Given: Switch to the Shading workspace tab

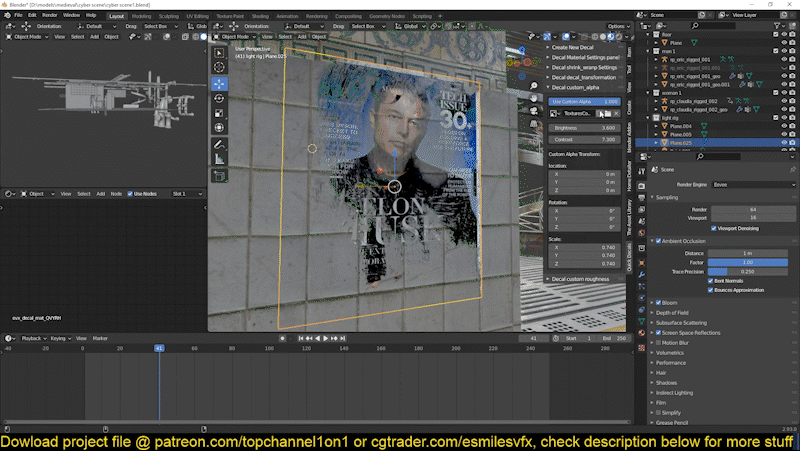Looking at the screenshot, I should 260,16.
